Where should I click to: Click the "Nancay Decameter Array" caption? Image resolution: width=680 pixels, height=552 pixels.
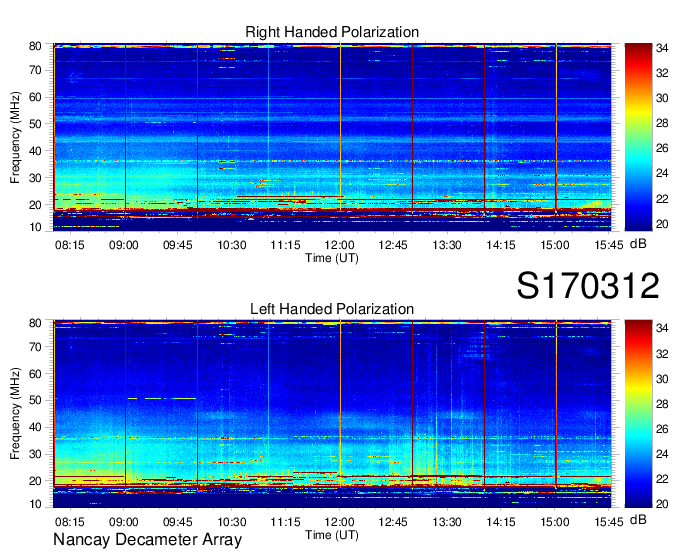pos(147,540)
